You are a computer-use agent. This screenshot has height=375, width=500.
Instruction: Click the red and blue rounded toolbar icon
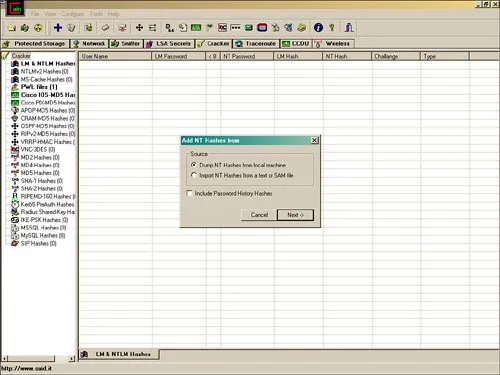point(262,28)
